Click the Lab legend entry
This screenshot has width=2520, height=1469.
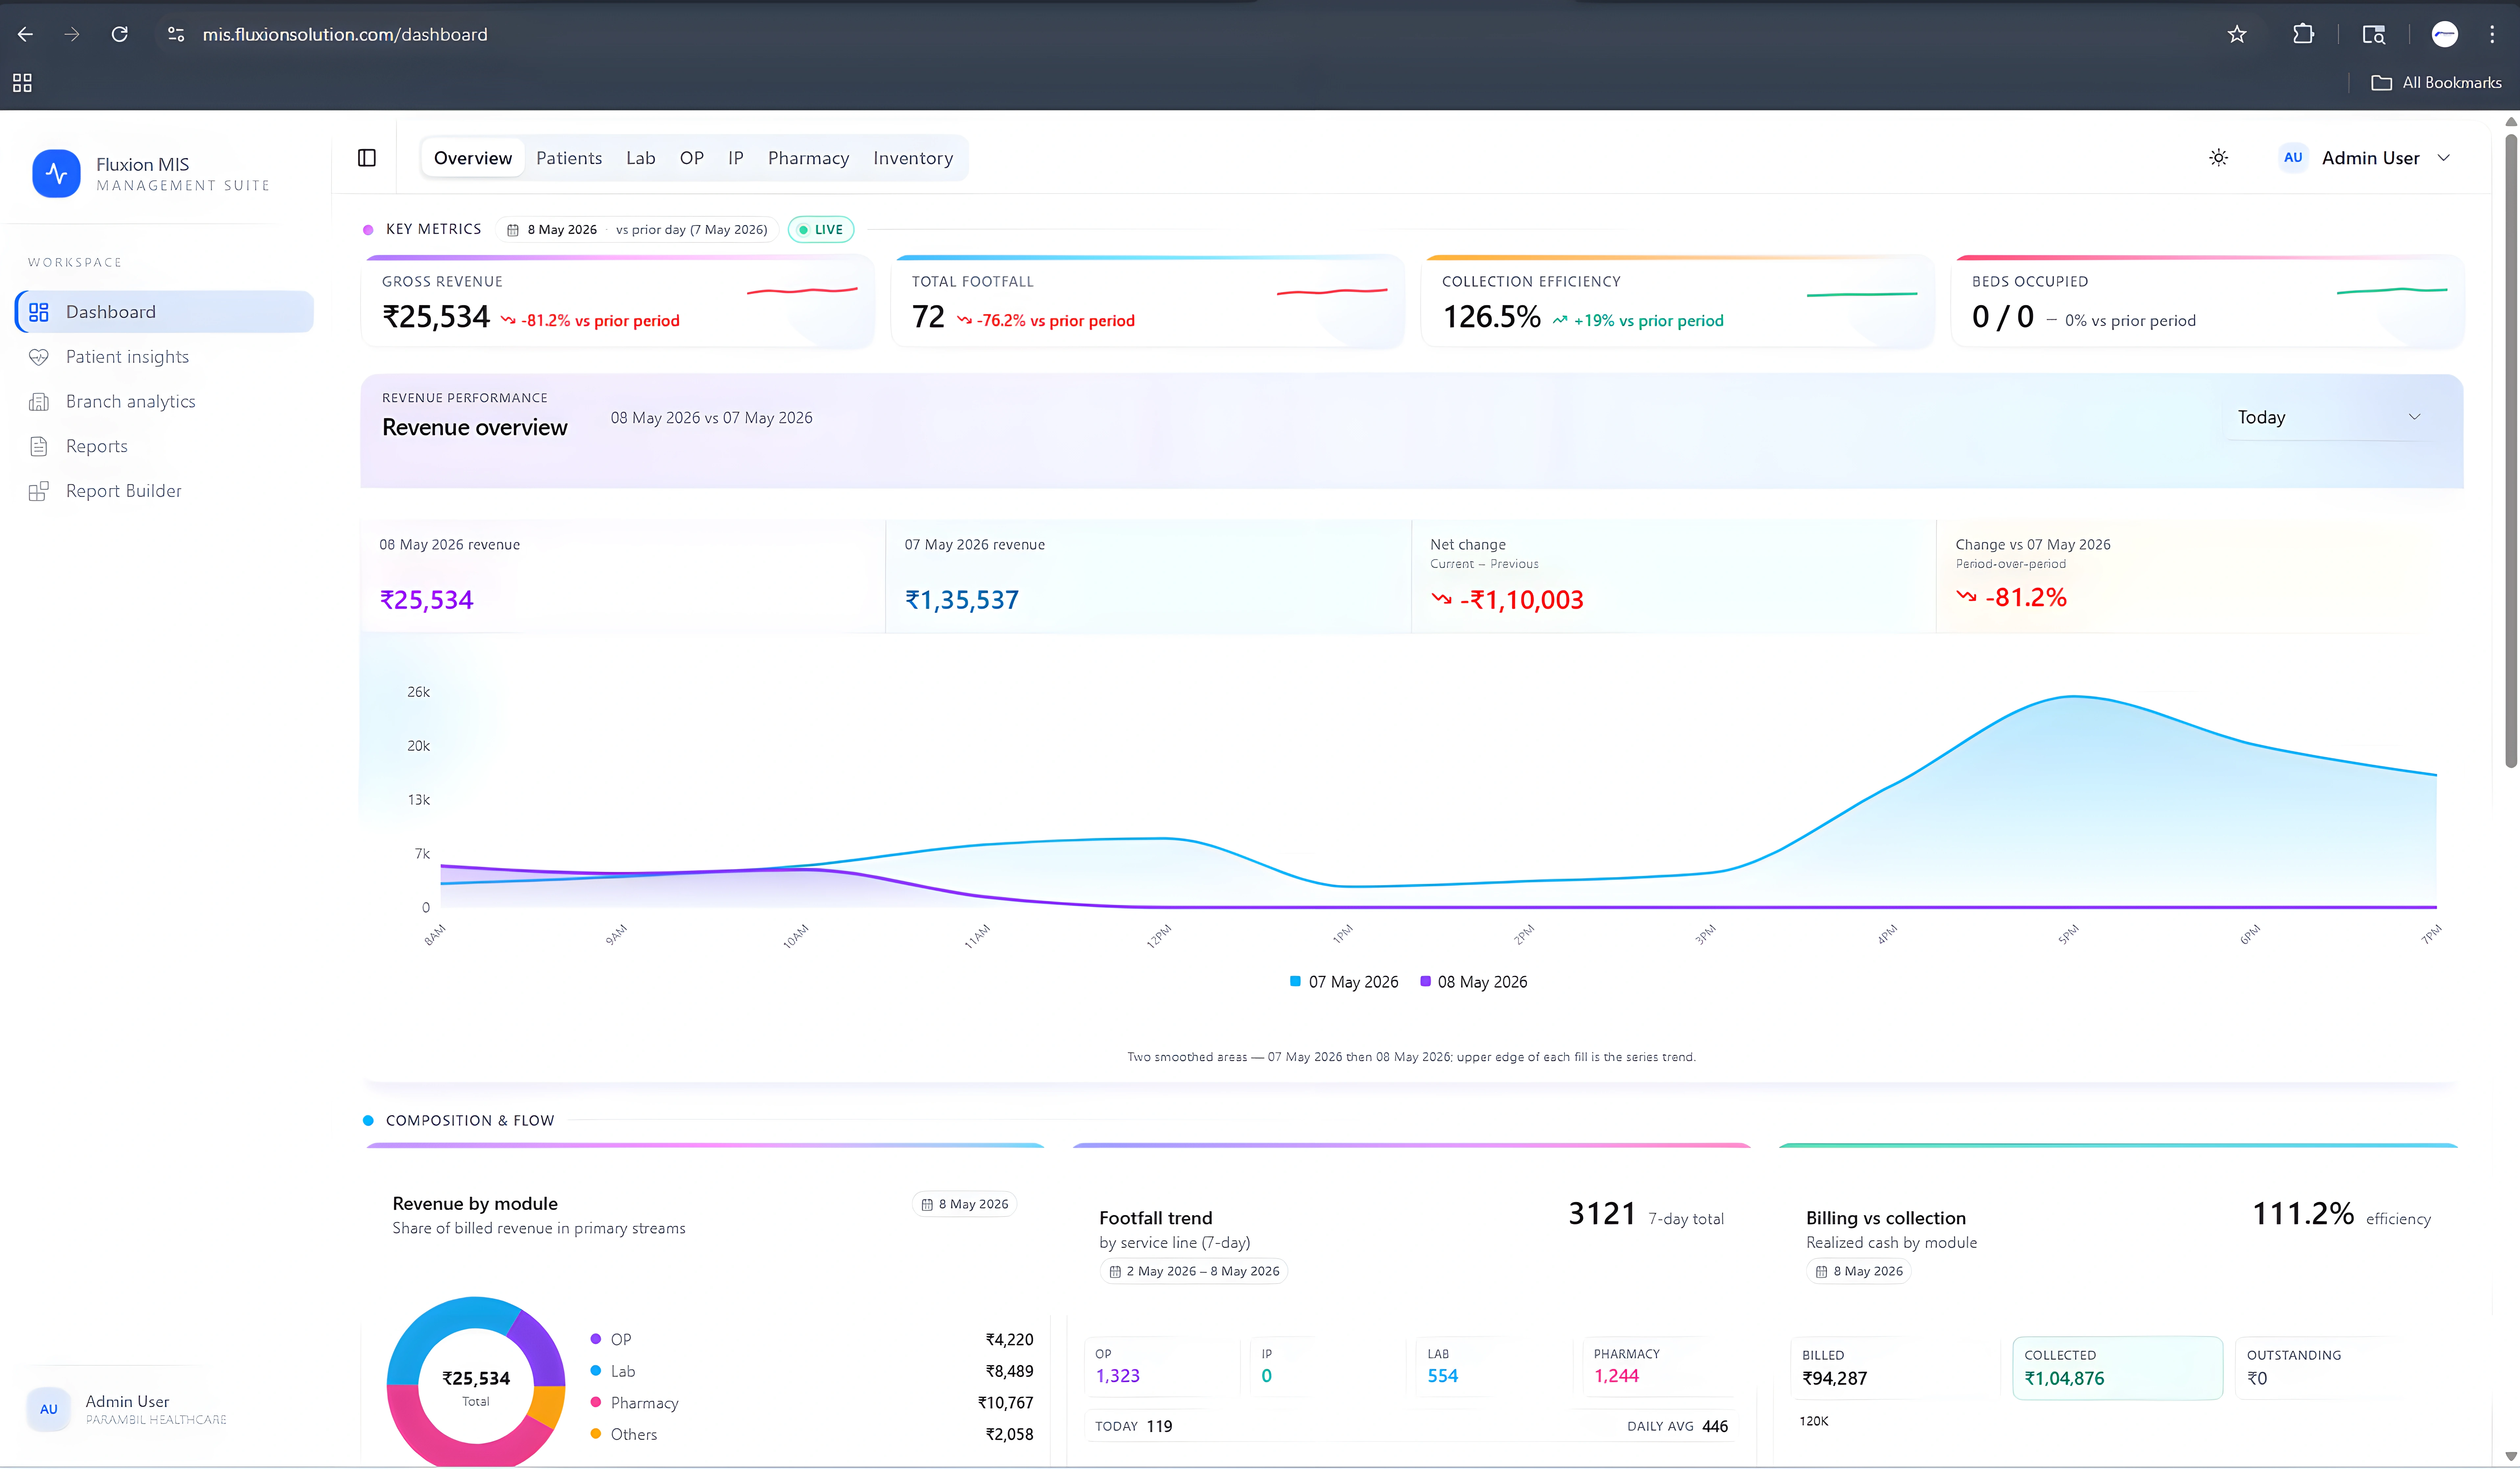pos(812,1371)
